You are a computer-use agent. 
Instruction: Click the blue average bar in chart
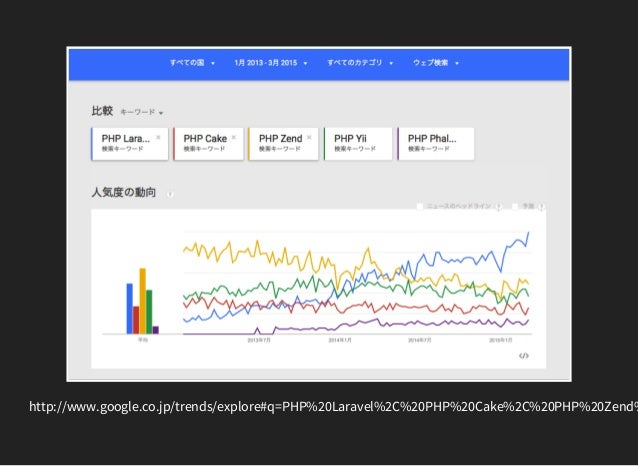point(130,309)
